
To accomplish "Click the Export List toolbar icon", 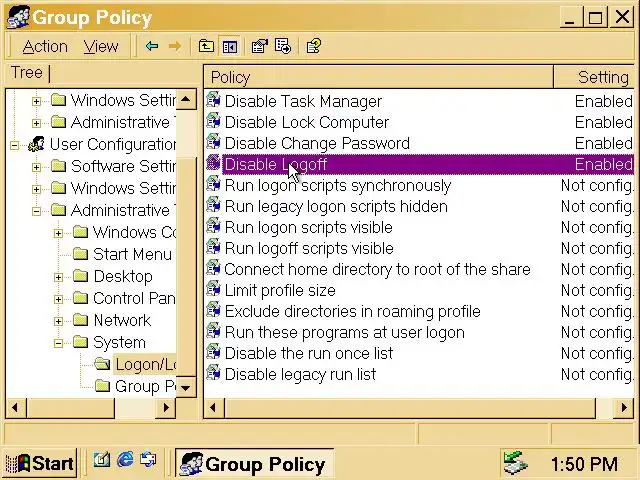I will coord(283,46).
